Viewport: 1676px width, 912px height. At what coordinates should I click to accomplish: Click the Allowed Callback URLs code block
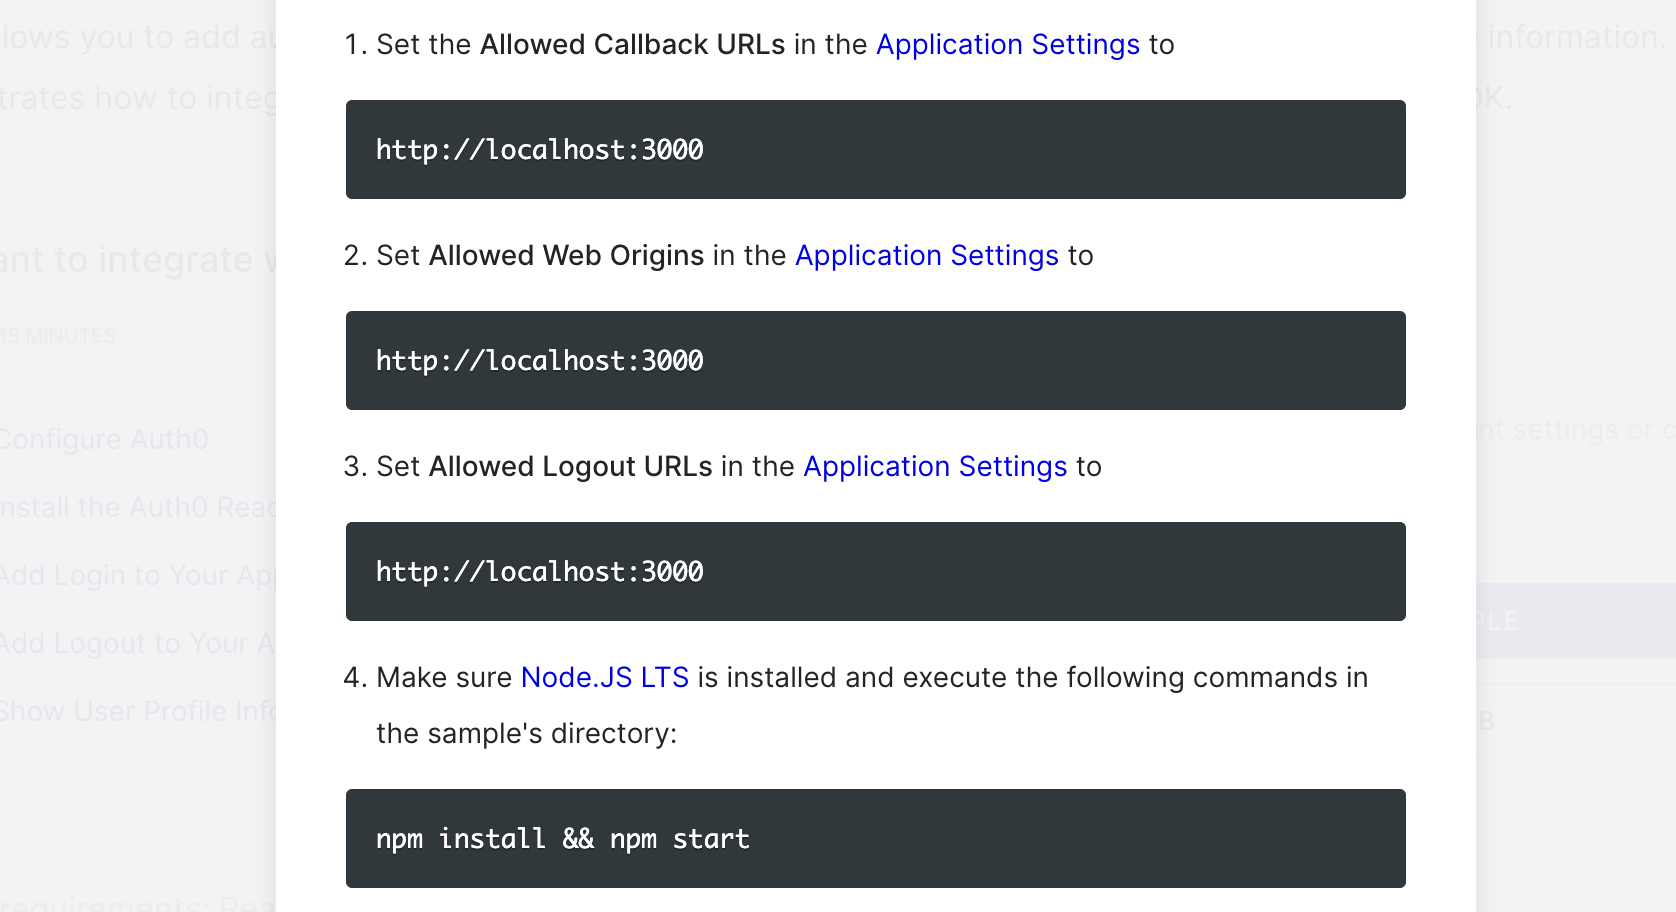(x=875, y=149)
